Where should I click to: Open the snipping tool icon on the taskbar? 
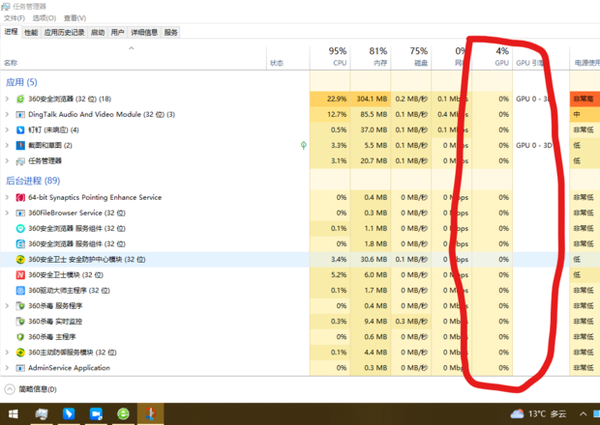point(150,414)
